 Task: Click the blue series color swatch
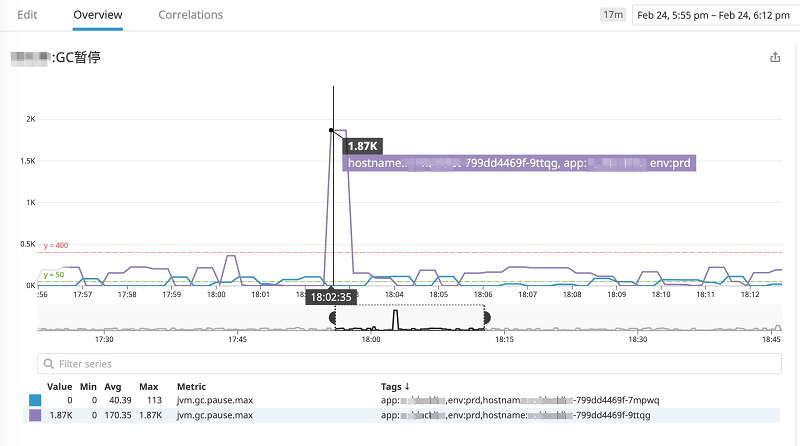pos(36,400)
